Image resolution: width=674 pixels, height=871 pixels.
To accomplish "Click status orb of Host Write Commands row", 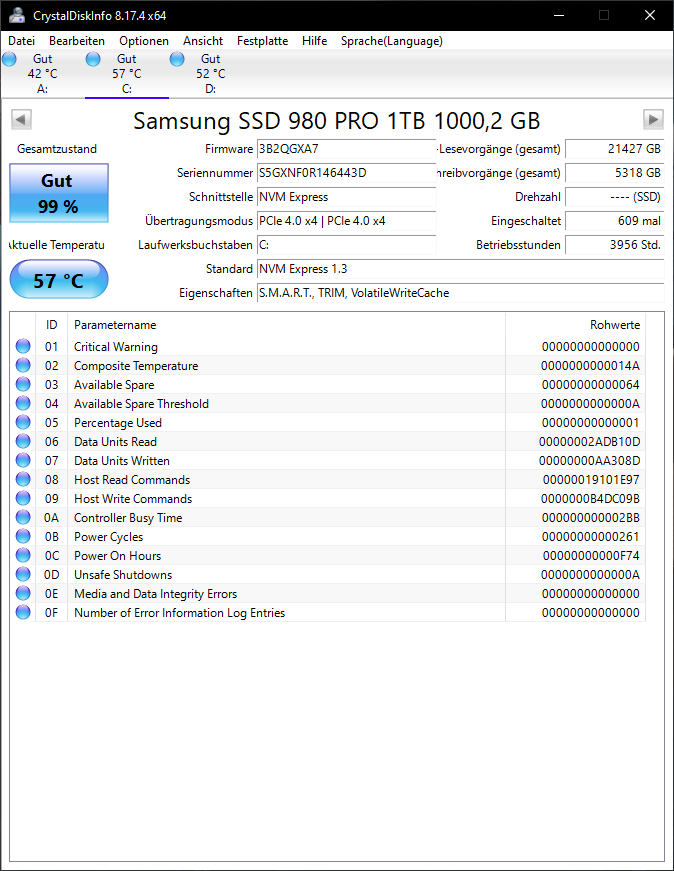I will coord(23,498).
